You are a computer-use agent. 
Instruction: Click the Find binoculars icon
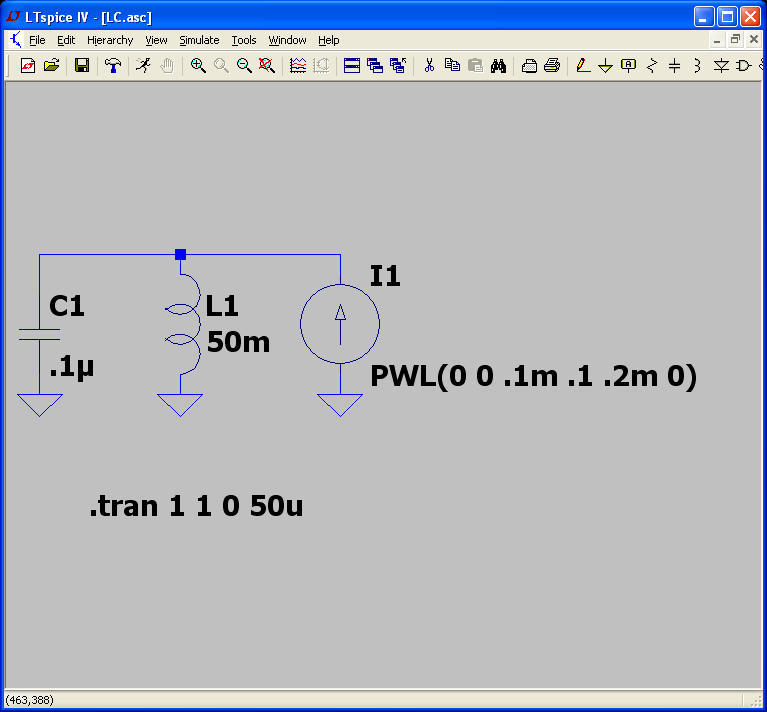pyautogui.click(x=498, y=66)
